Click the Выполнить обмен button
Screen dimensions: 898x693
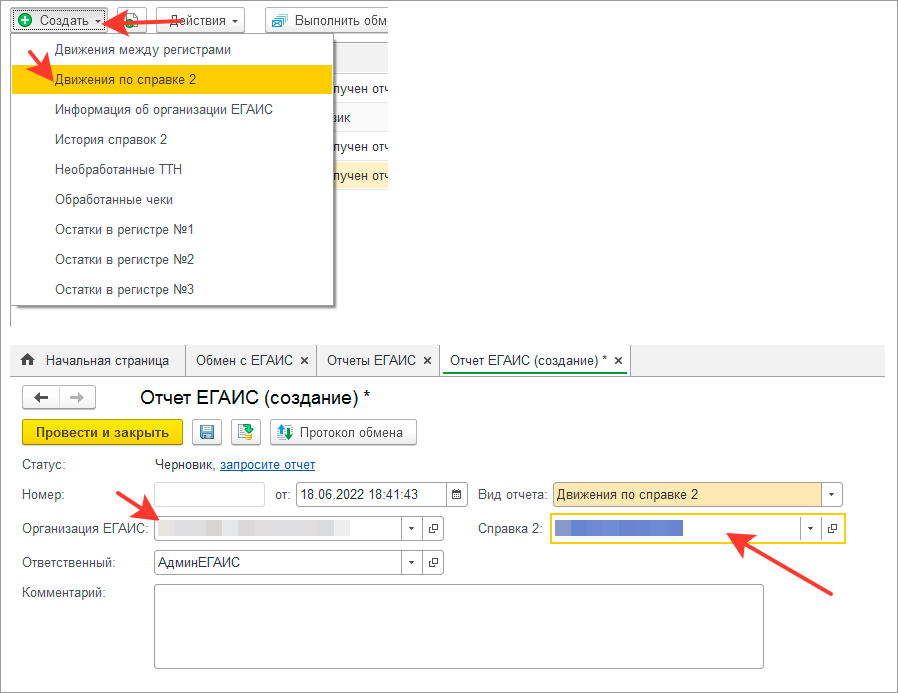[326, 21]
